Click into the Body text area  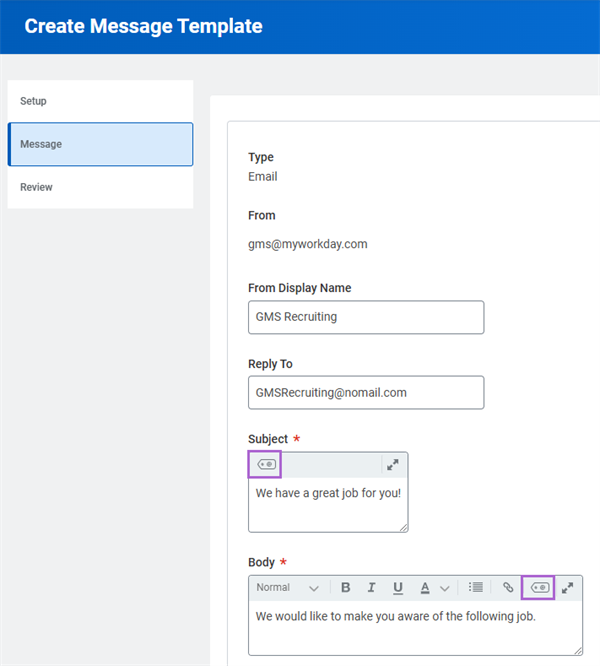click(415, 628)
